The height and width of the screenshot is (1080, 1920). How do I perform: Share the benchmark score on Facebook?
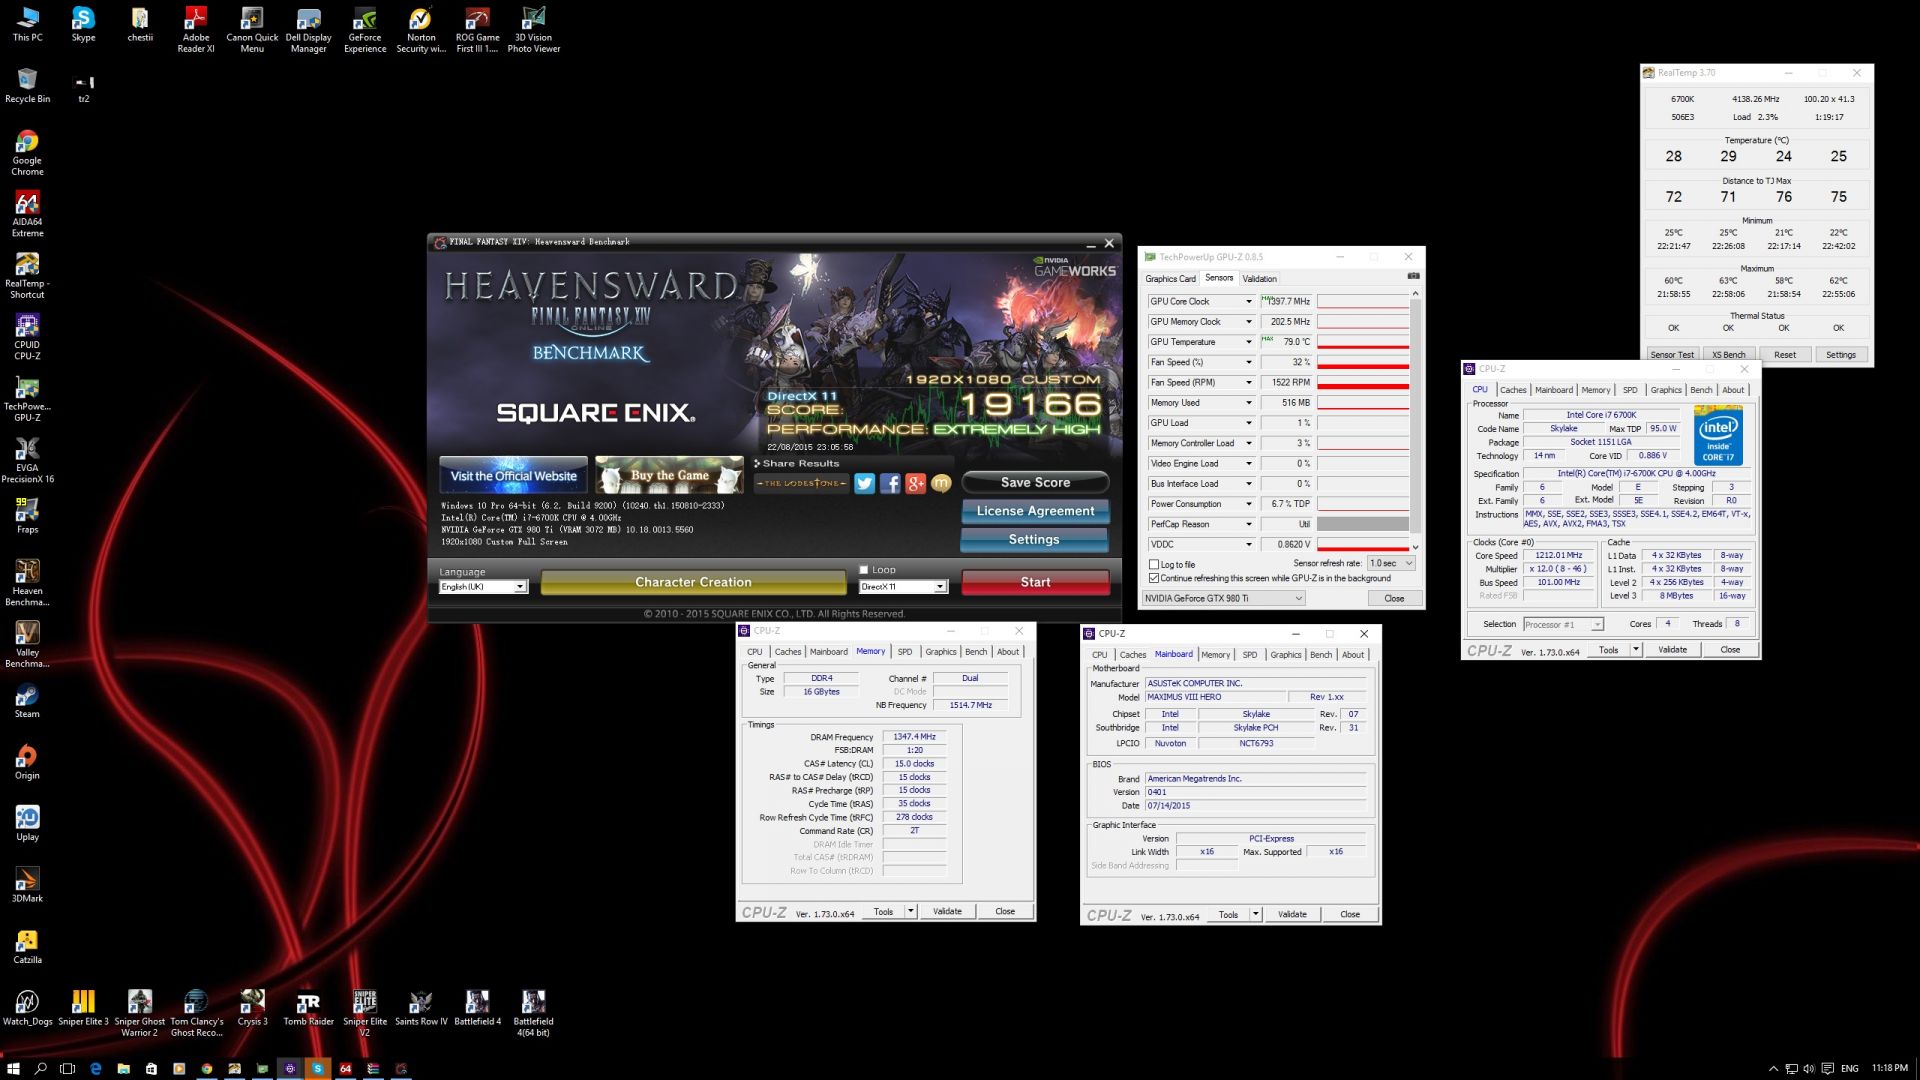[x=890, y=484]
